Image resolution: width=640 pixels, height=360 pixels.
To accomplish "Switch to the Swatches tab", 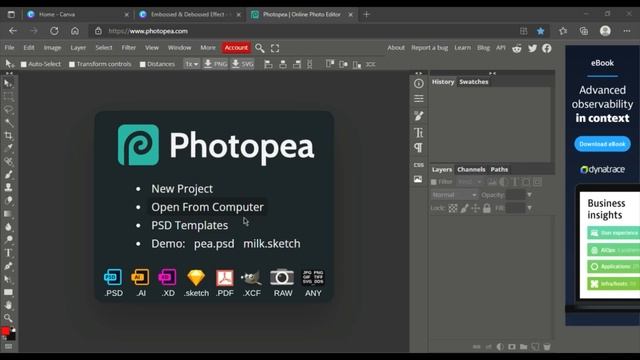I will click(x=473, y=82).
